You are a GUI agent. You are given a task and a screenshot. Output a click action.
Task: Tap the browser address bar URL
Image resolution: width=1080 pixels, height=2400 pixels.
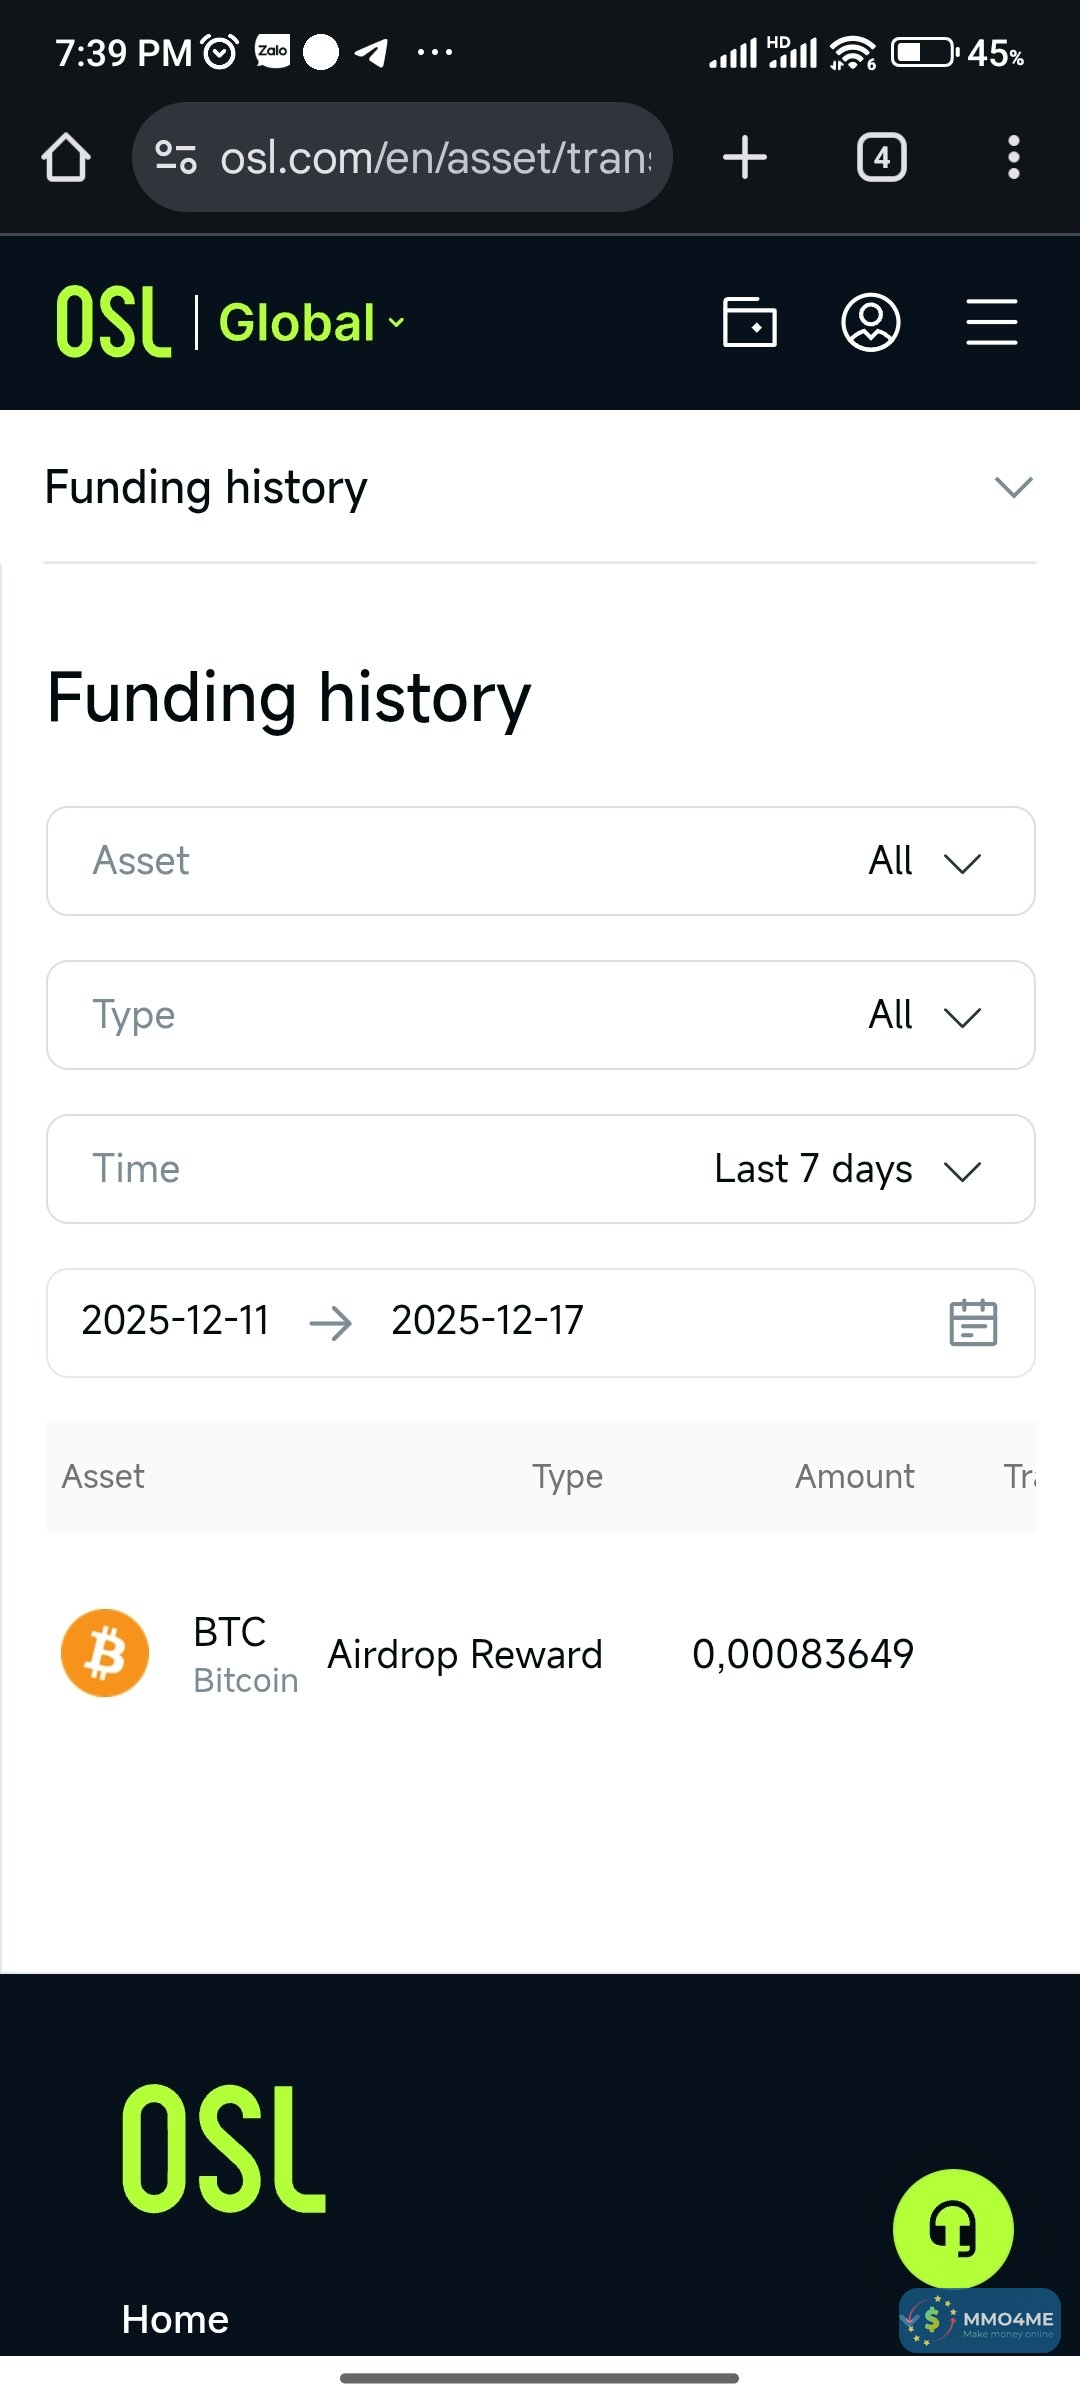coord(435,158)
